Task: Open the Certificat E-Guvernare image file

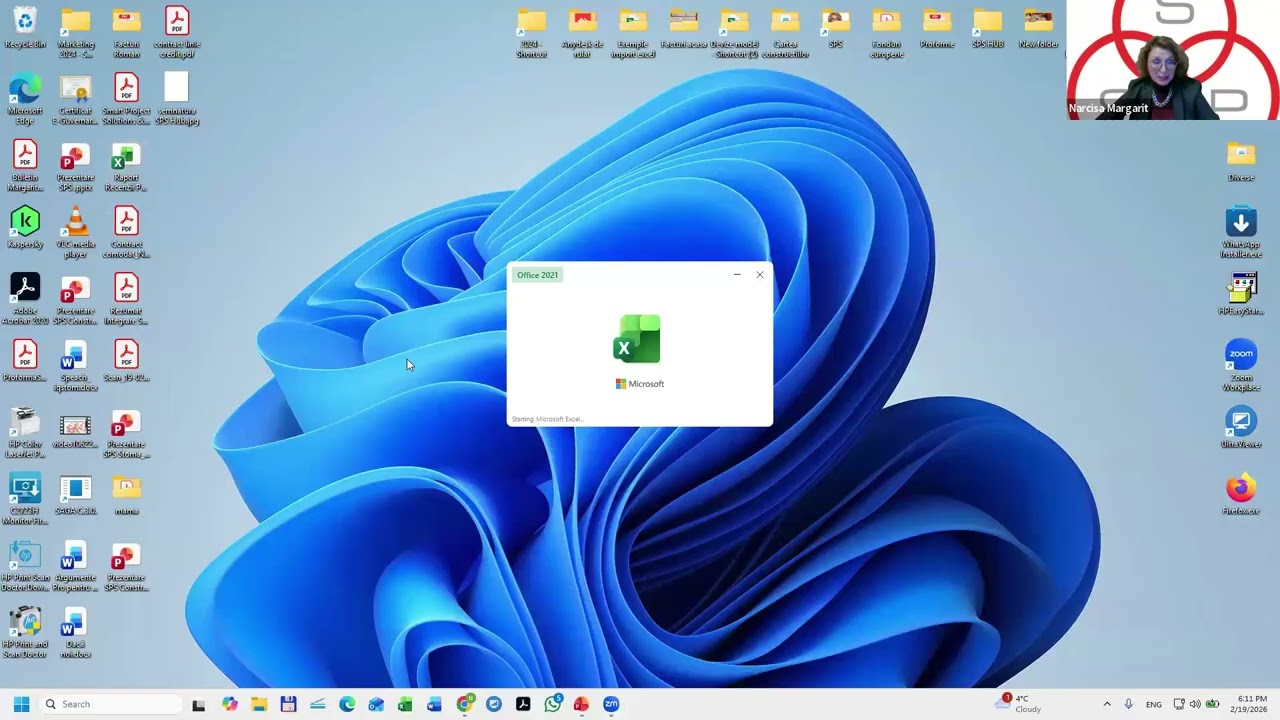Action: coord(75,99)
